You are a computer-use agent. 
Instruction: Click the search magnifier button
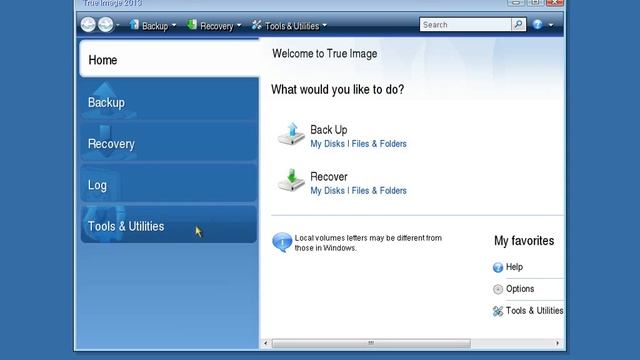[518, 25]
